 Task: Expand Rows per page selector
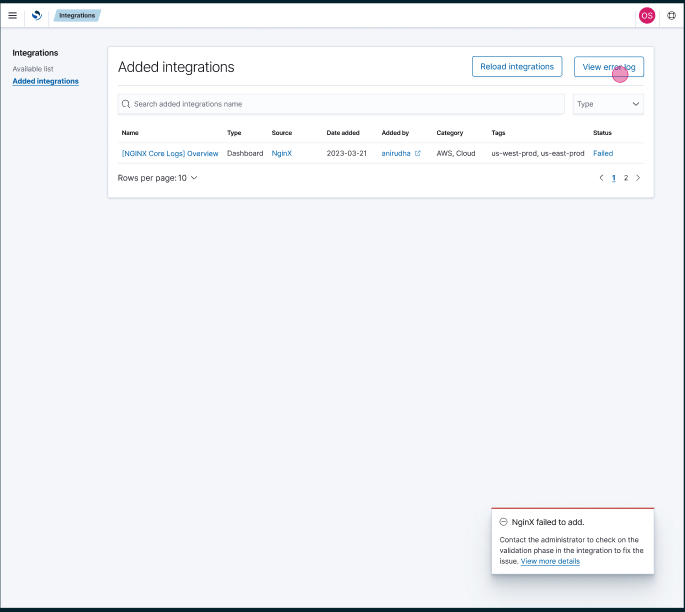pyautogui.click(x=157, y=178)
